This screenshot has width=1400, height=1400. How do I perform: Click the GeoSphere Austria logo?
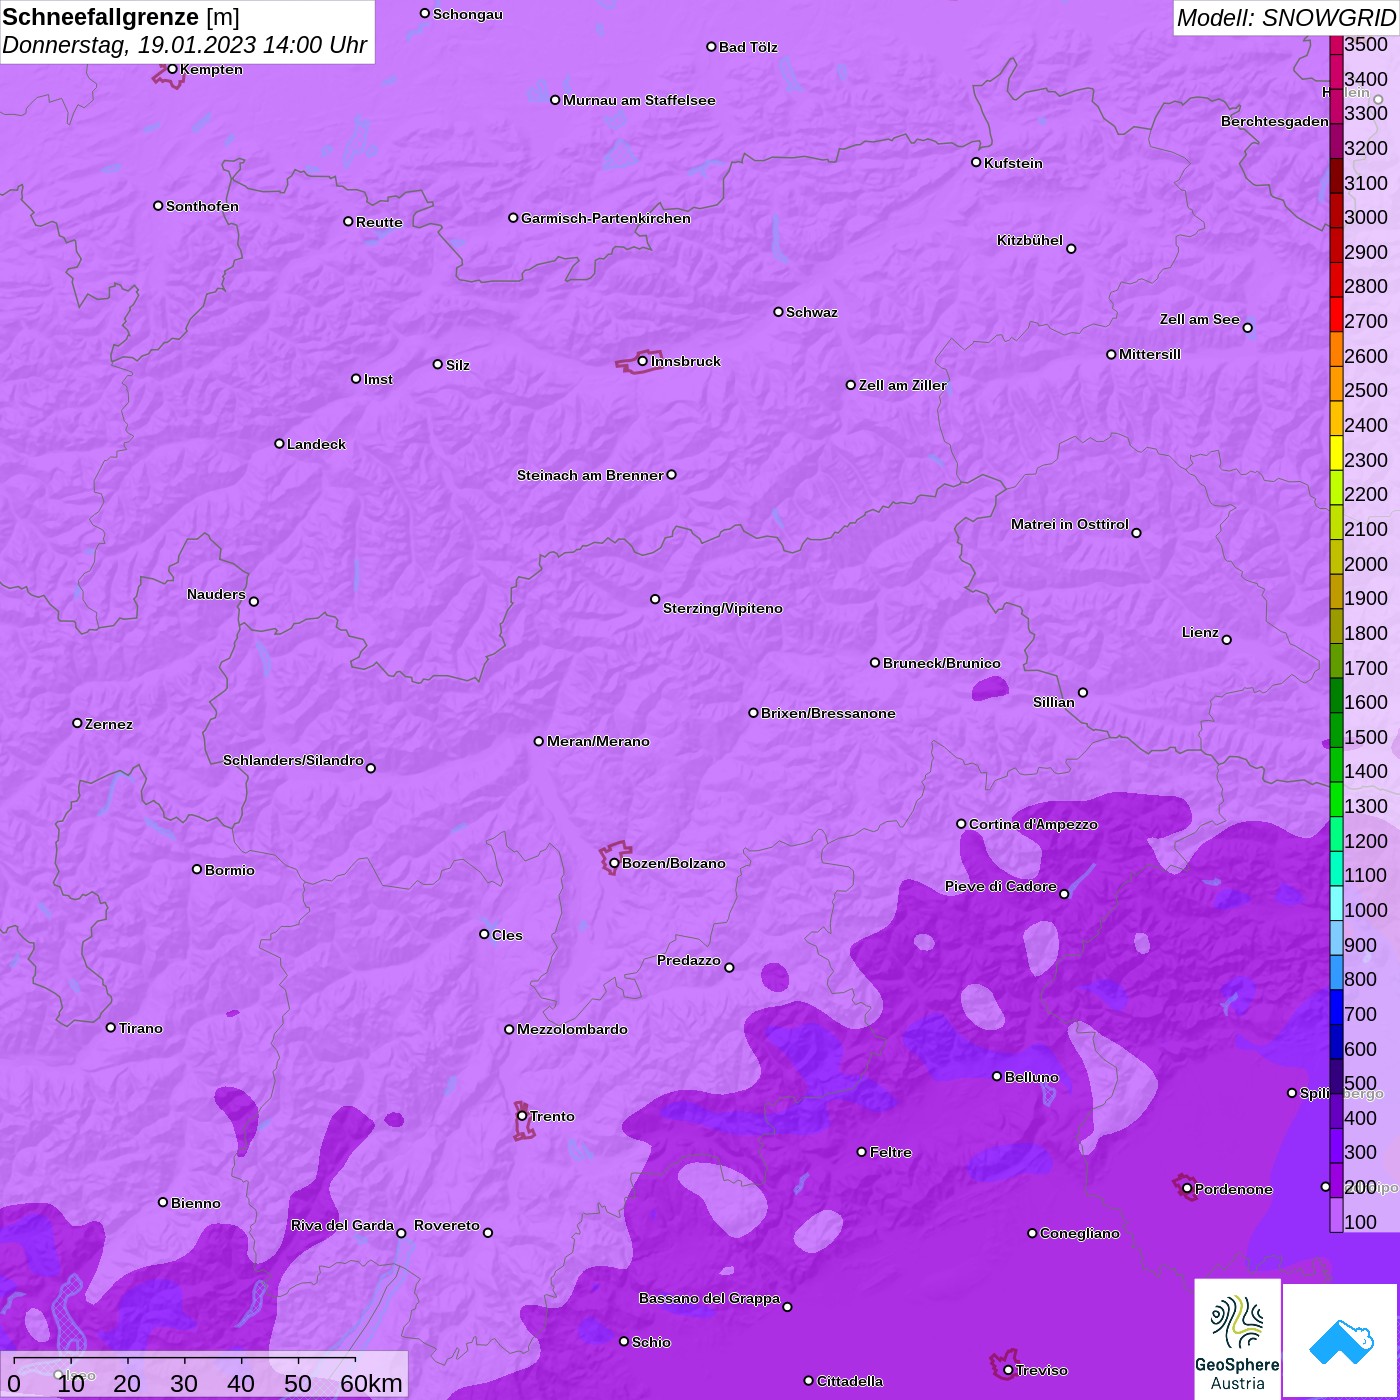click(1237, 1338)
